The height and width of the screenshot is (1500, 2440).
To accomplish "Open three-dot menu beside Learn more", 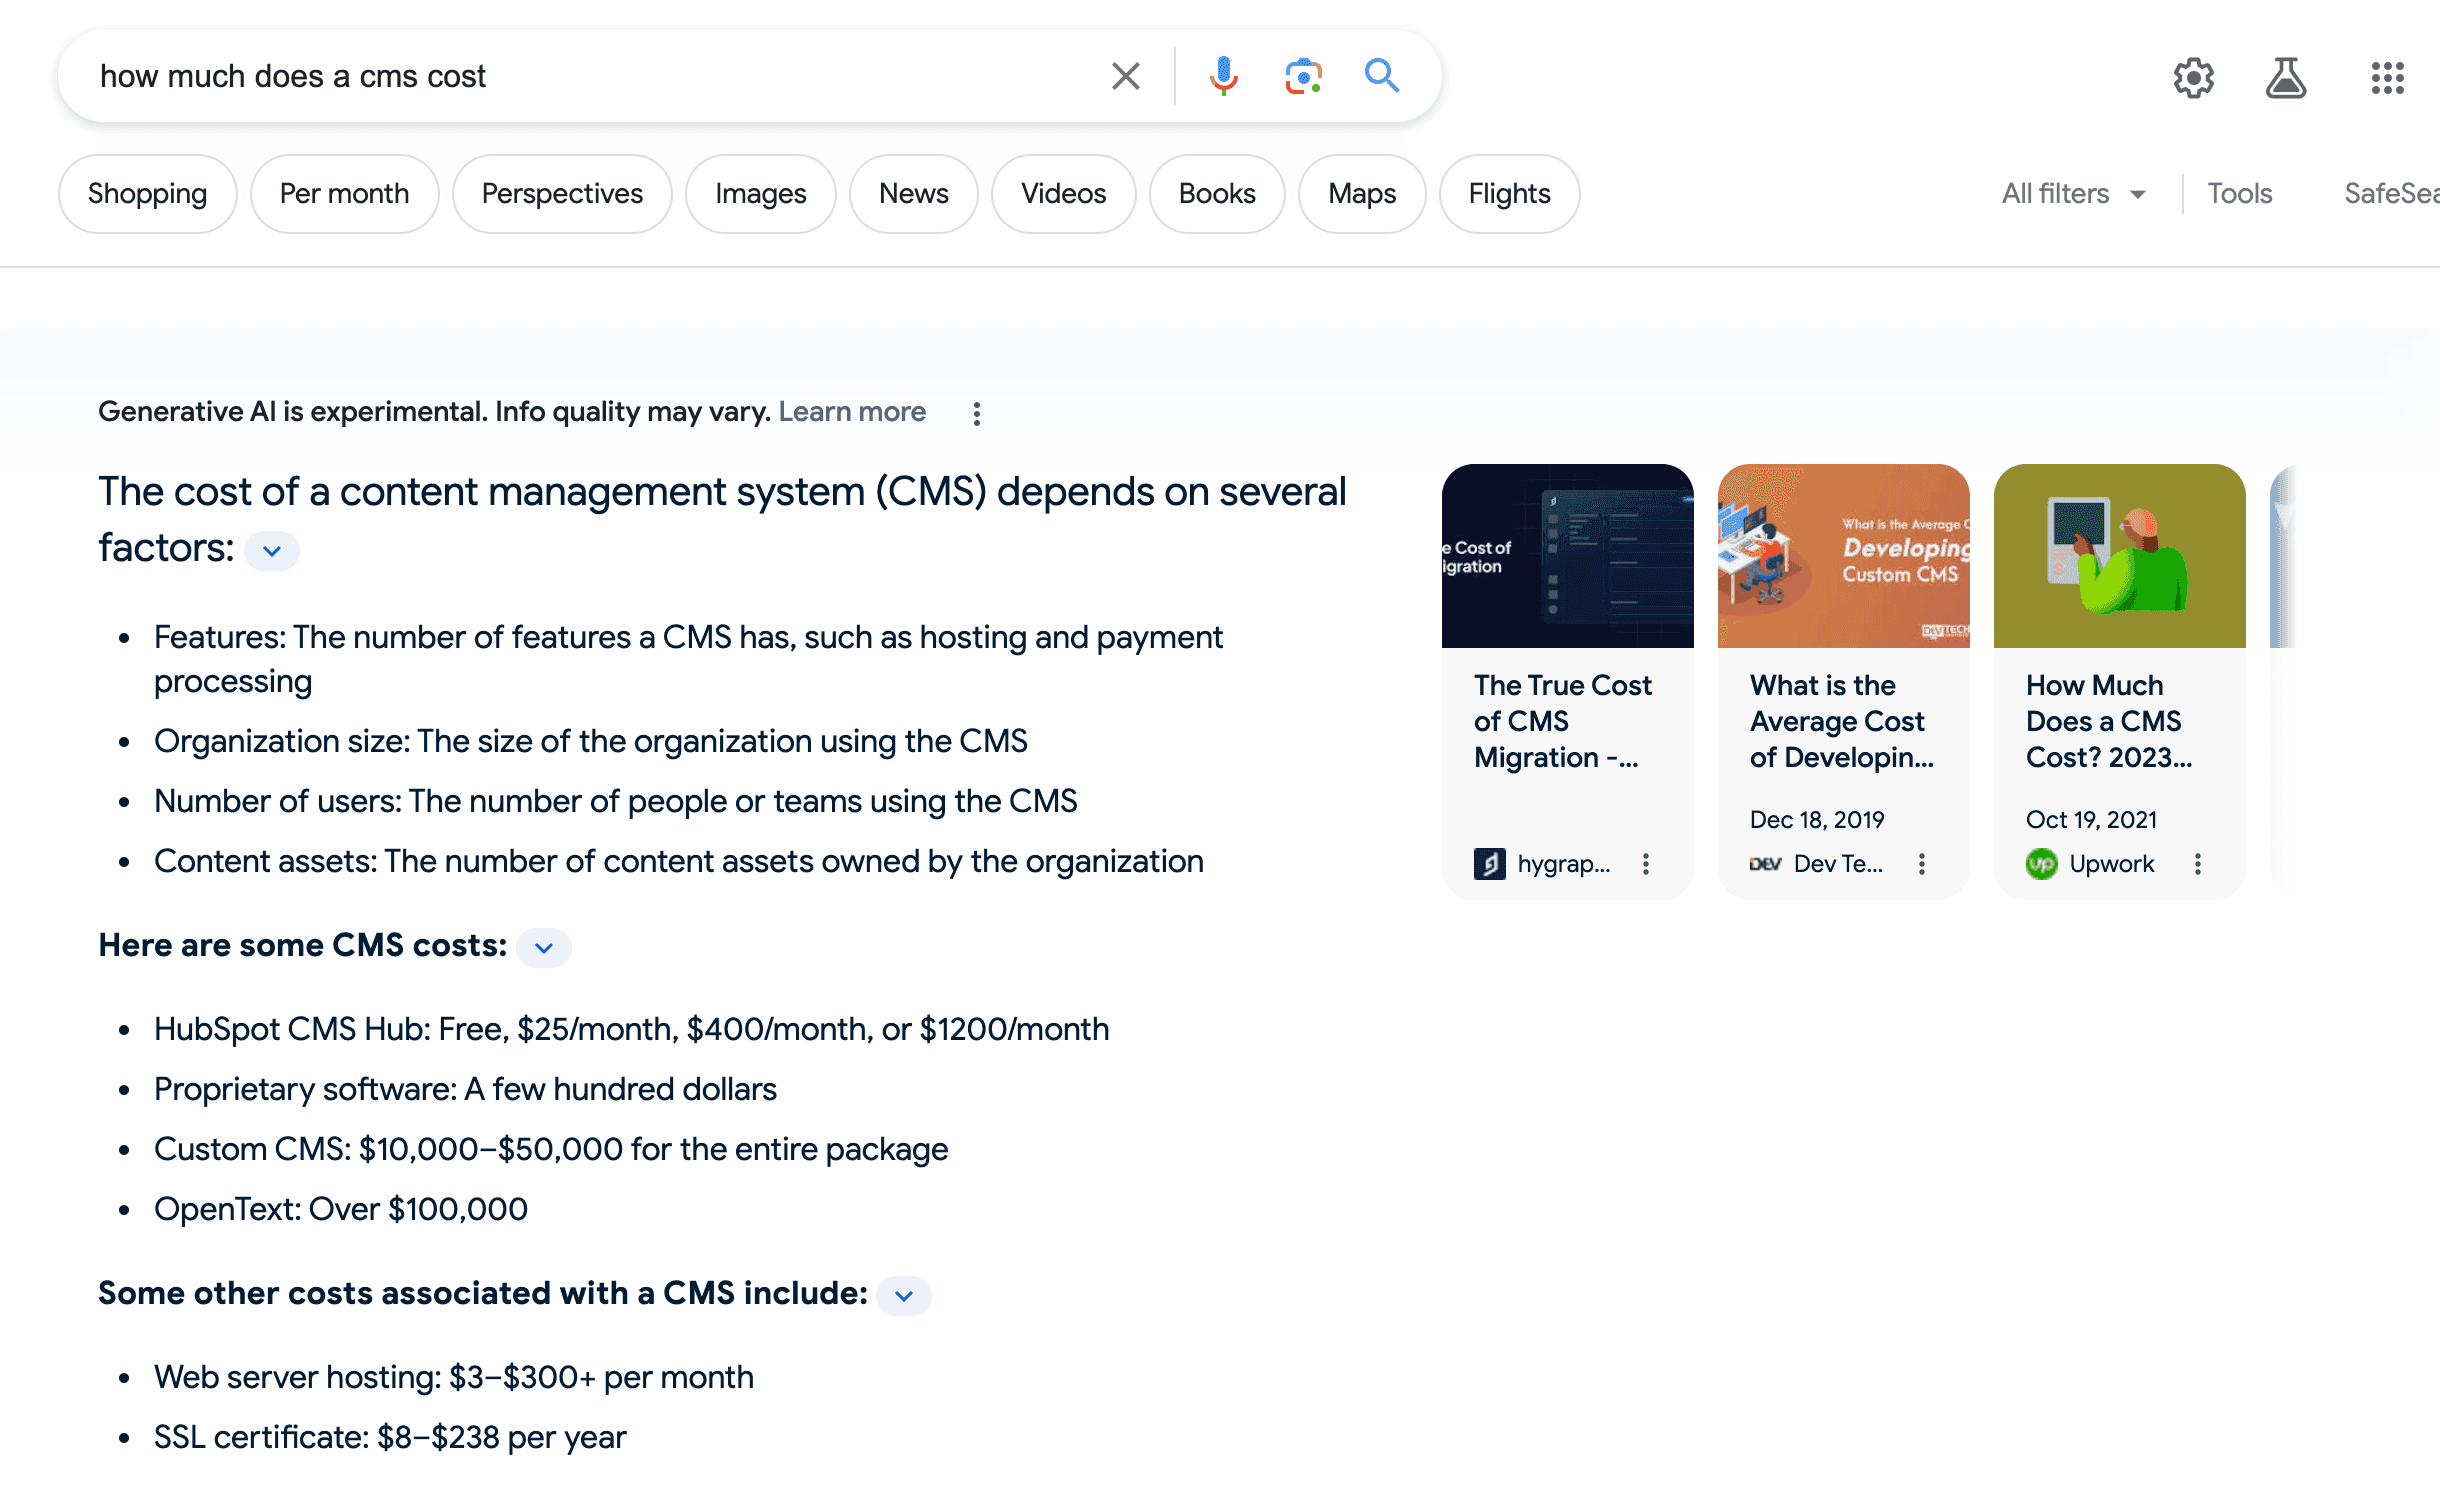I will pos(977,414).
